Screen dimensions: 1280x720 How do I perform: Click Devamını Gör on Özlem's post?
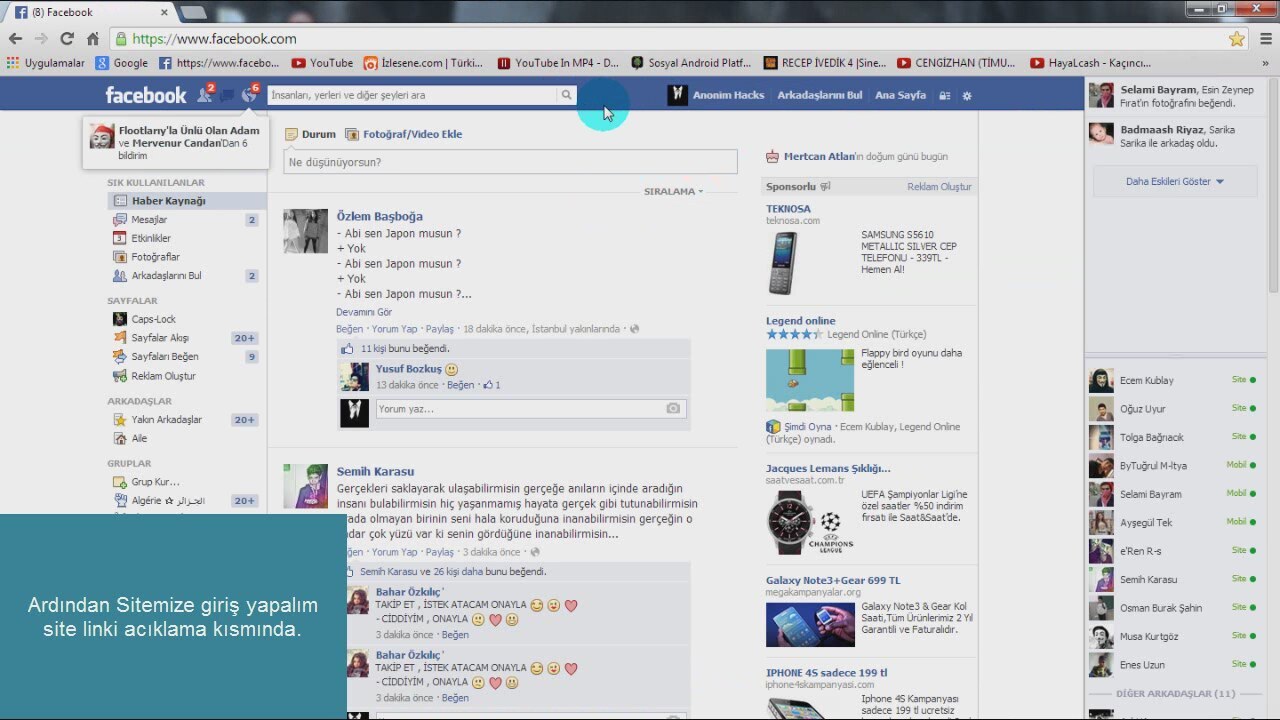(x=364, y=312)
